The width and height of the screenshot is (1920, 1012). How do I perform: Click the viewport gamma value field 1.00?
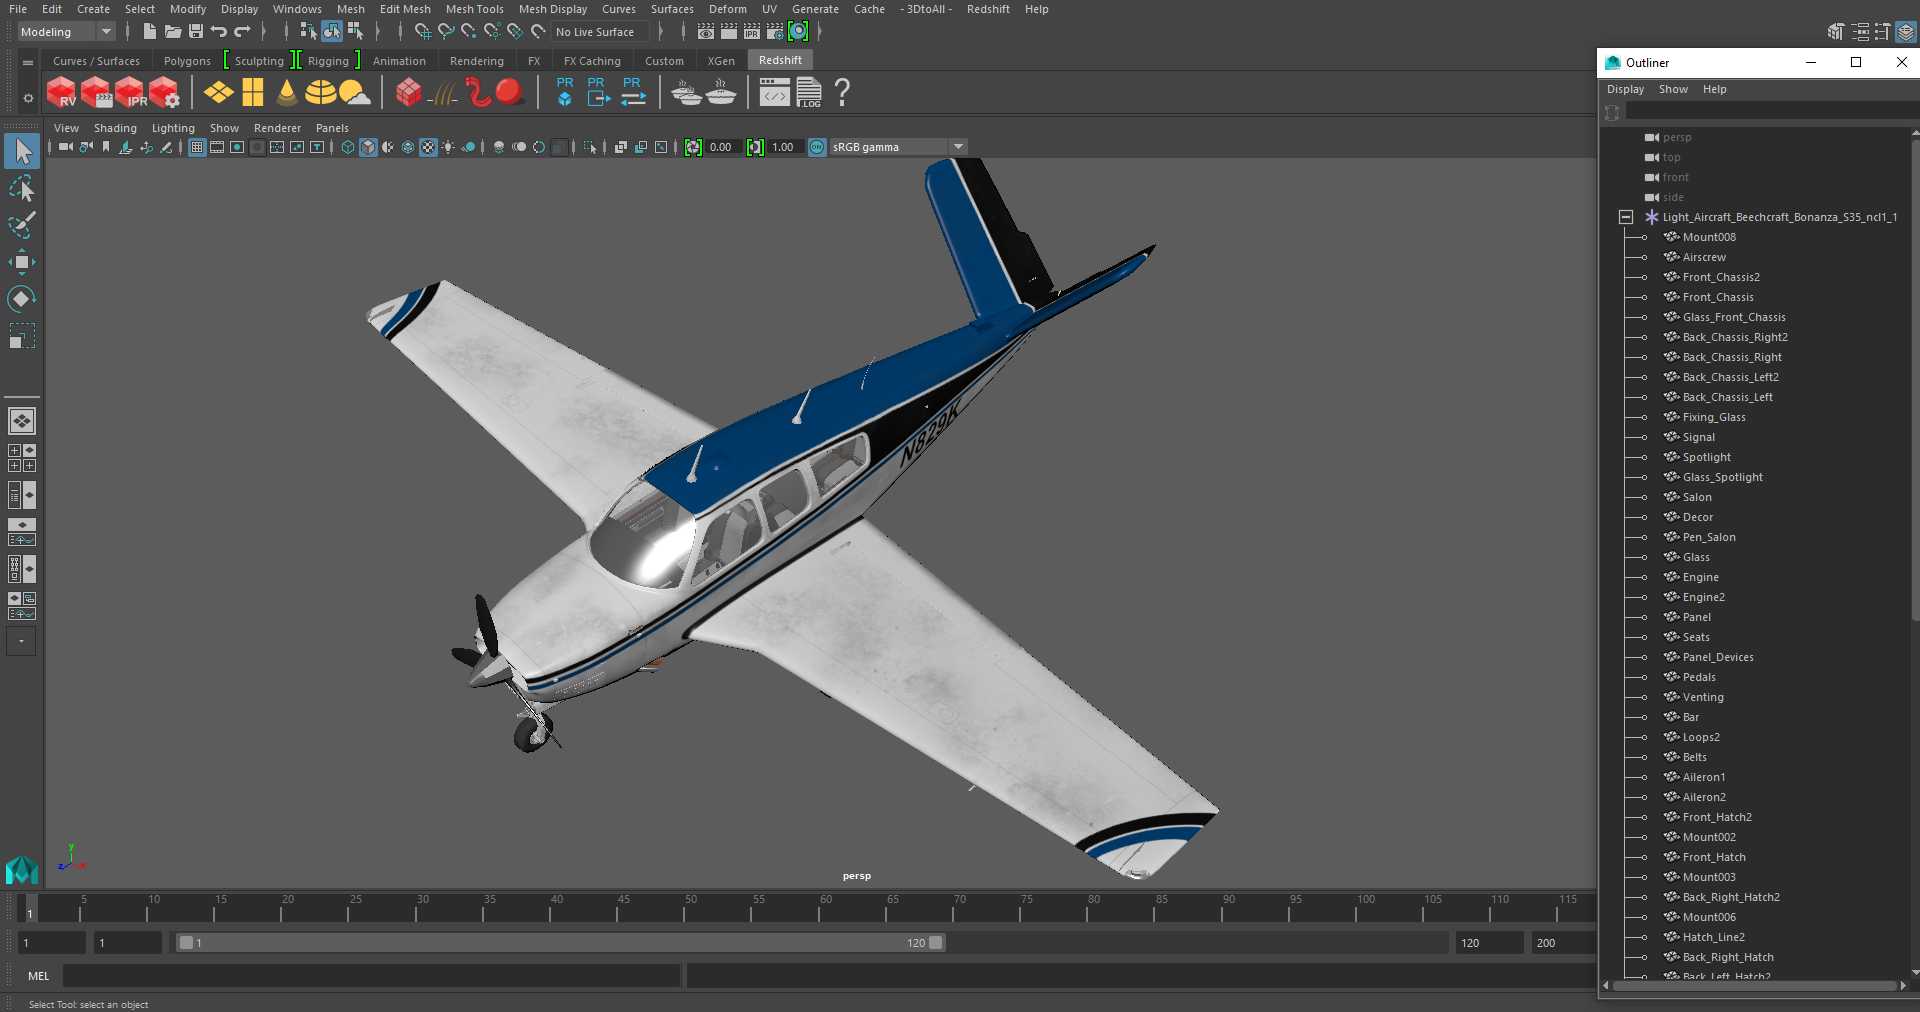[784, 147]
